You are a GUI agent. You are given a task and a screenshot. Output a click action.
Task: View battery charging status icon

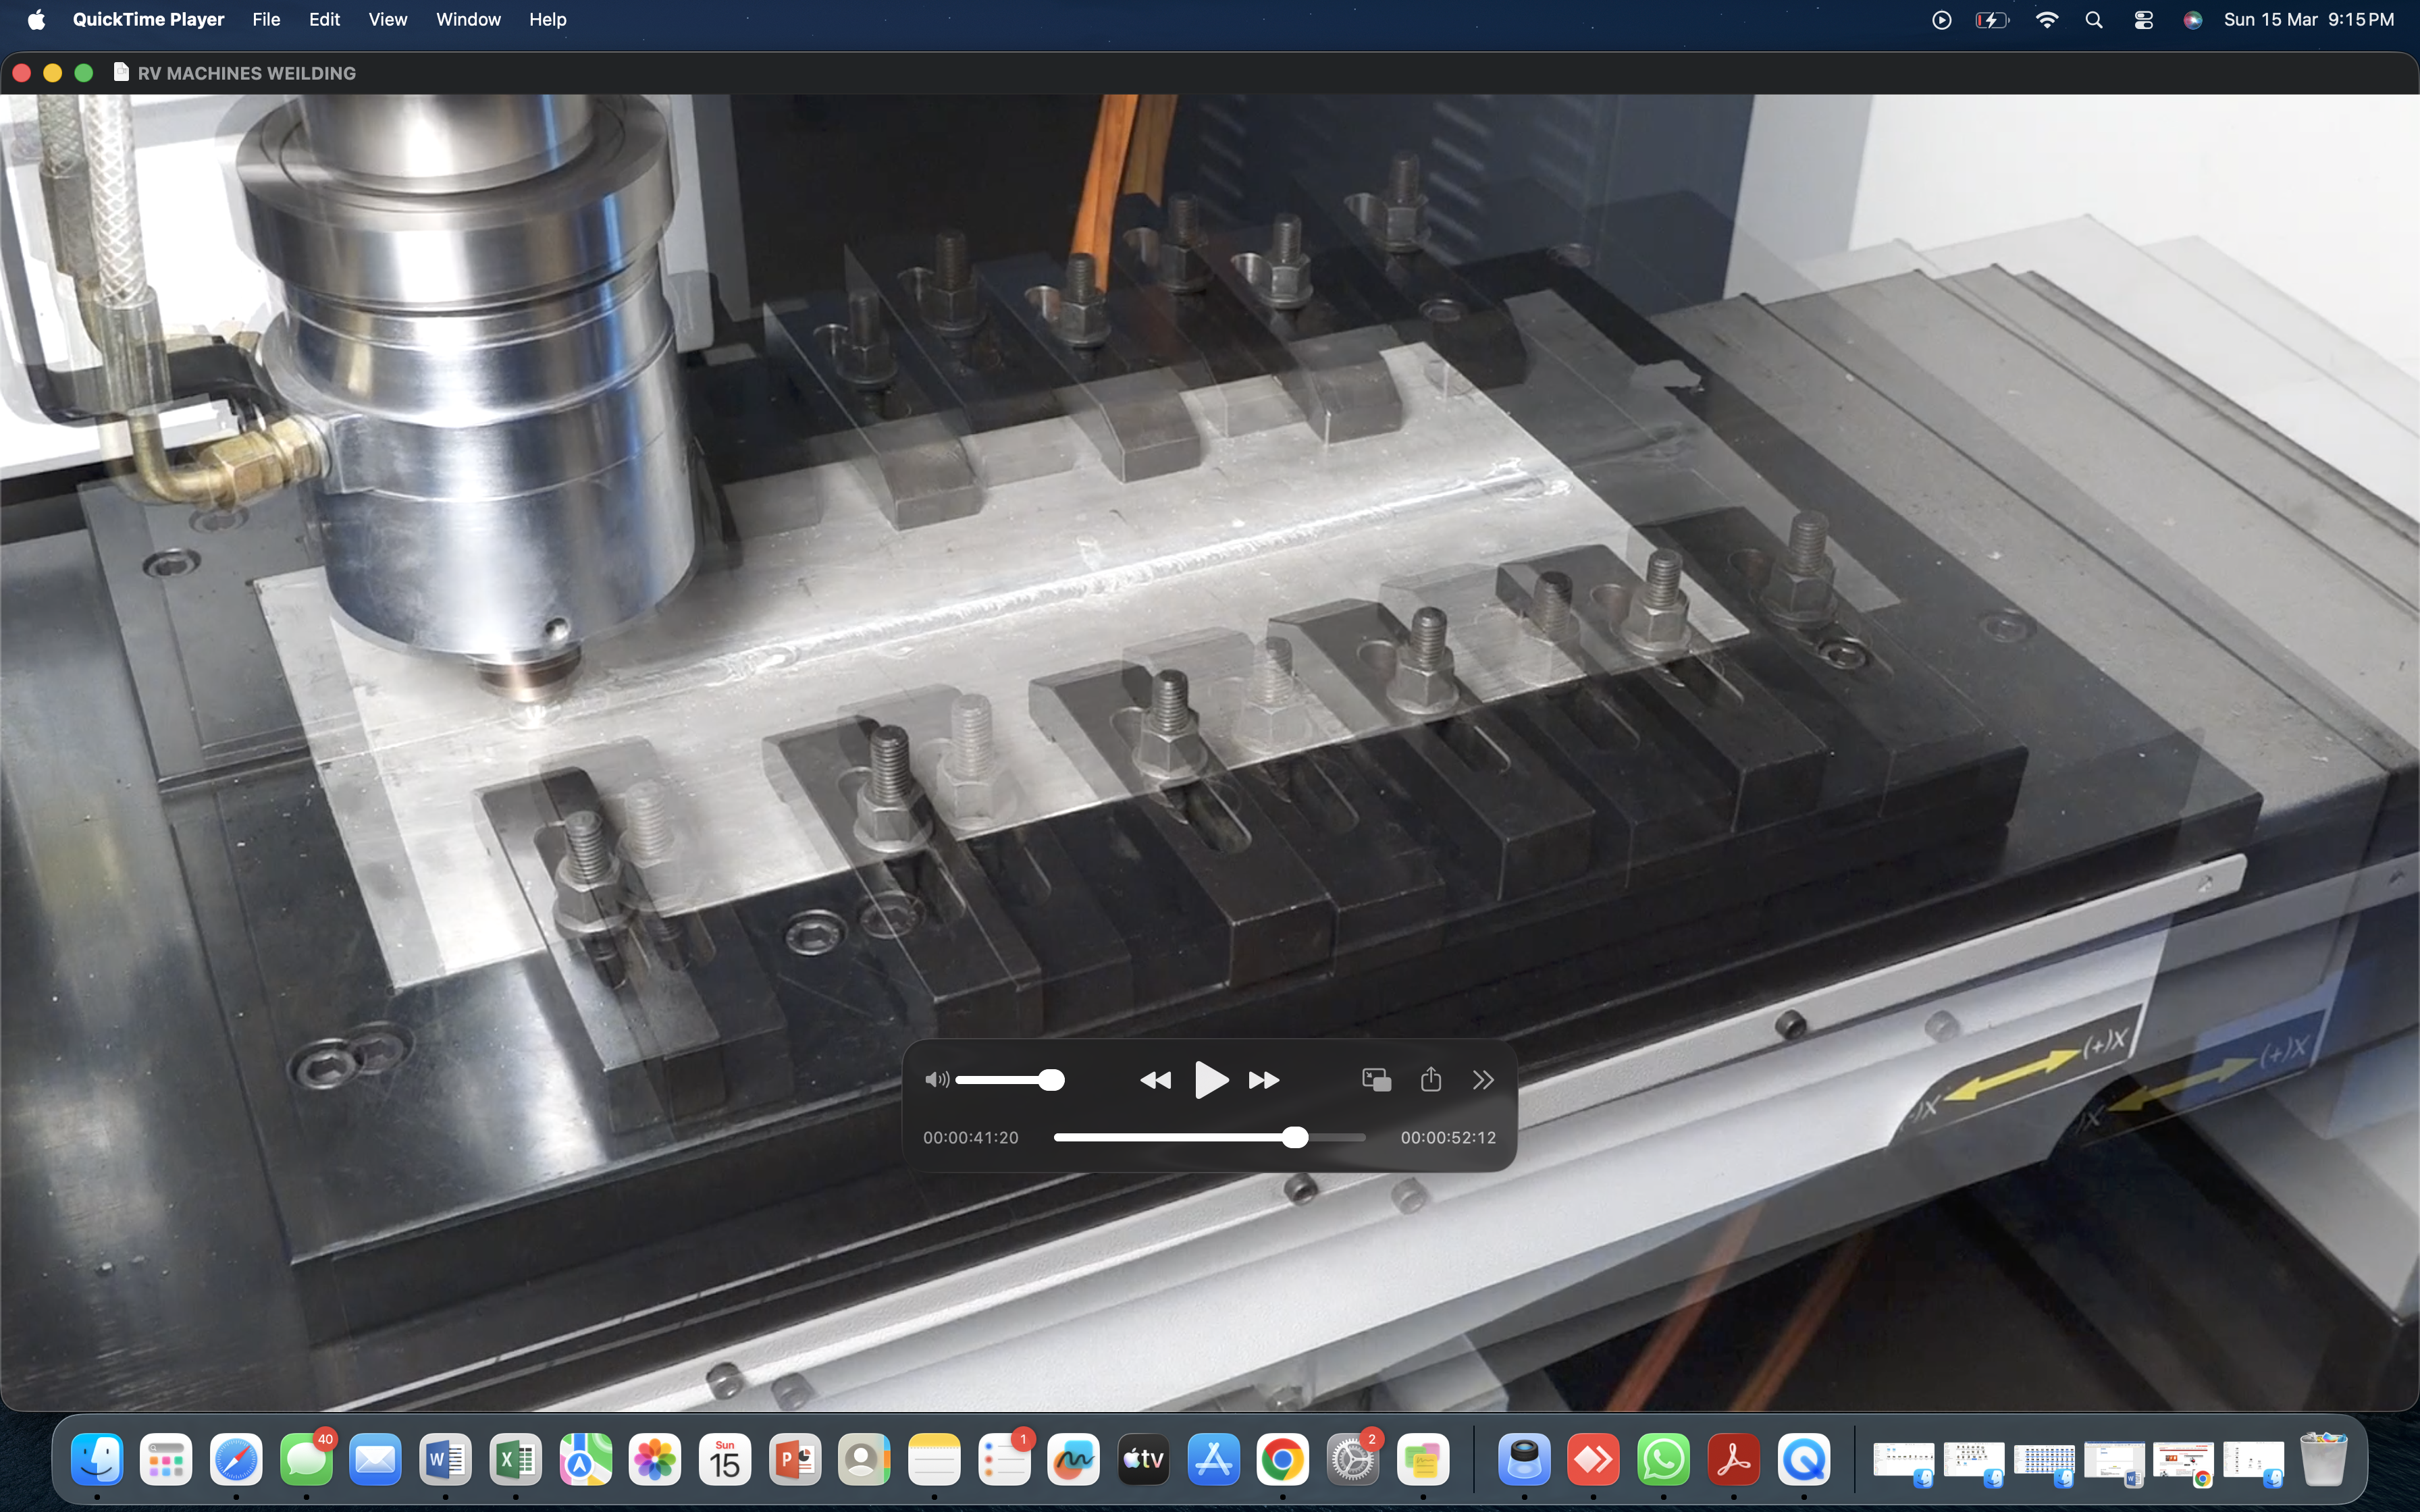(1991, 19)
